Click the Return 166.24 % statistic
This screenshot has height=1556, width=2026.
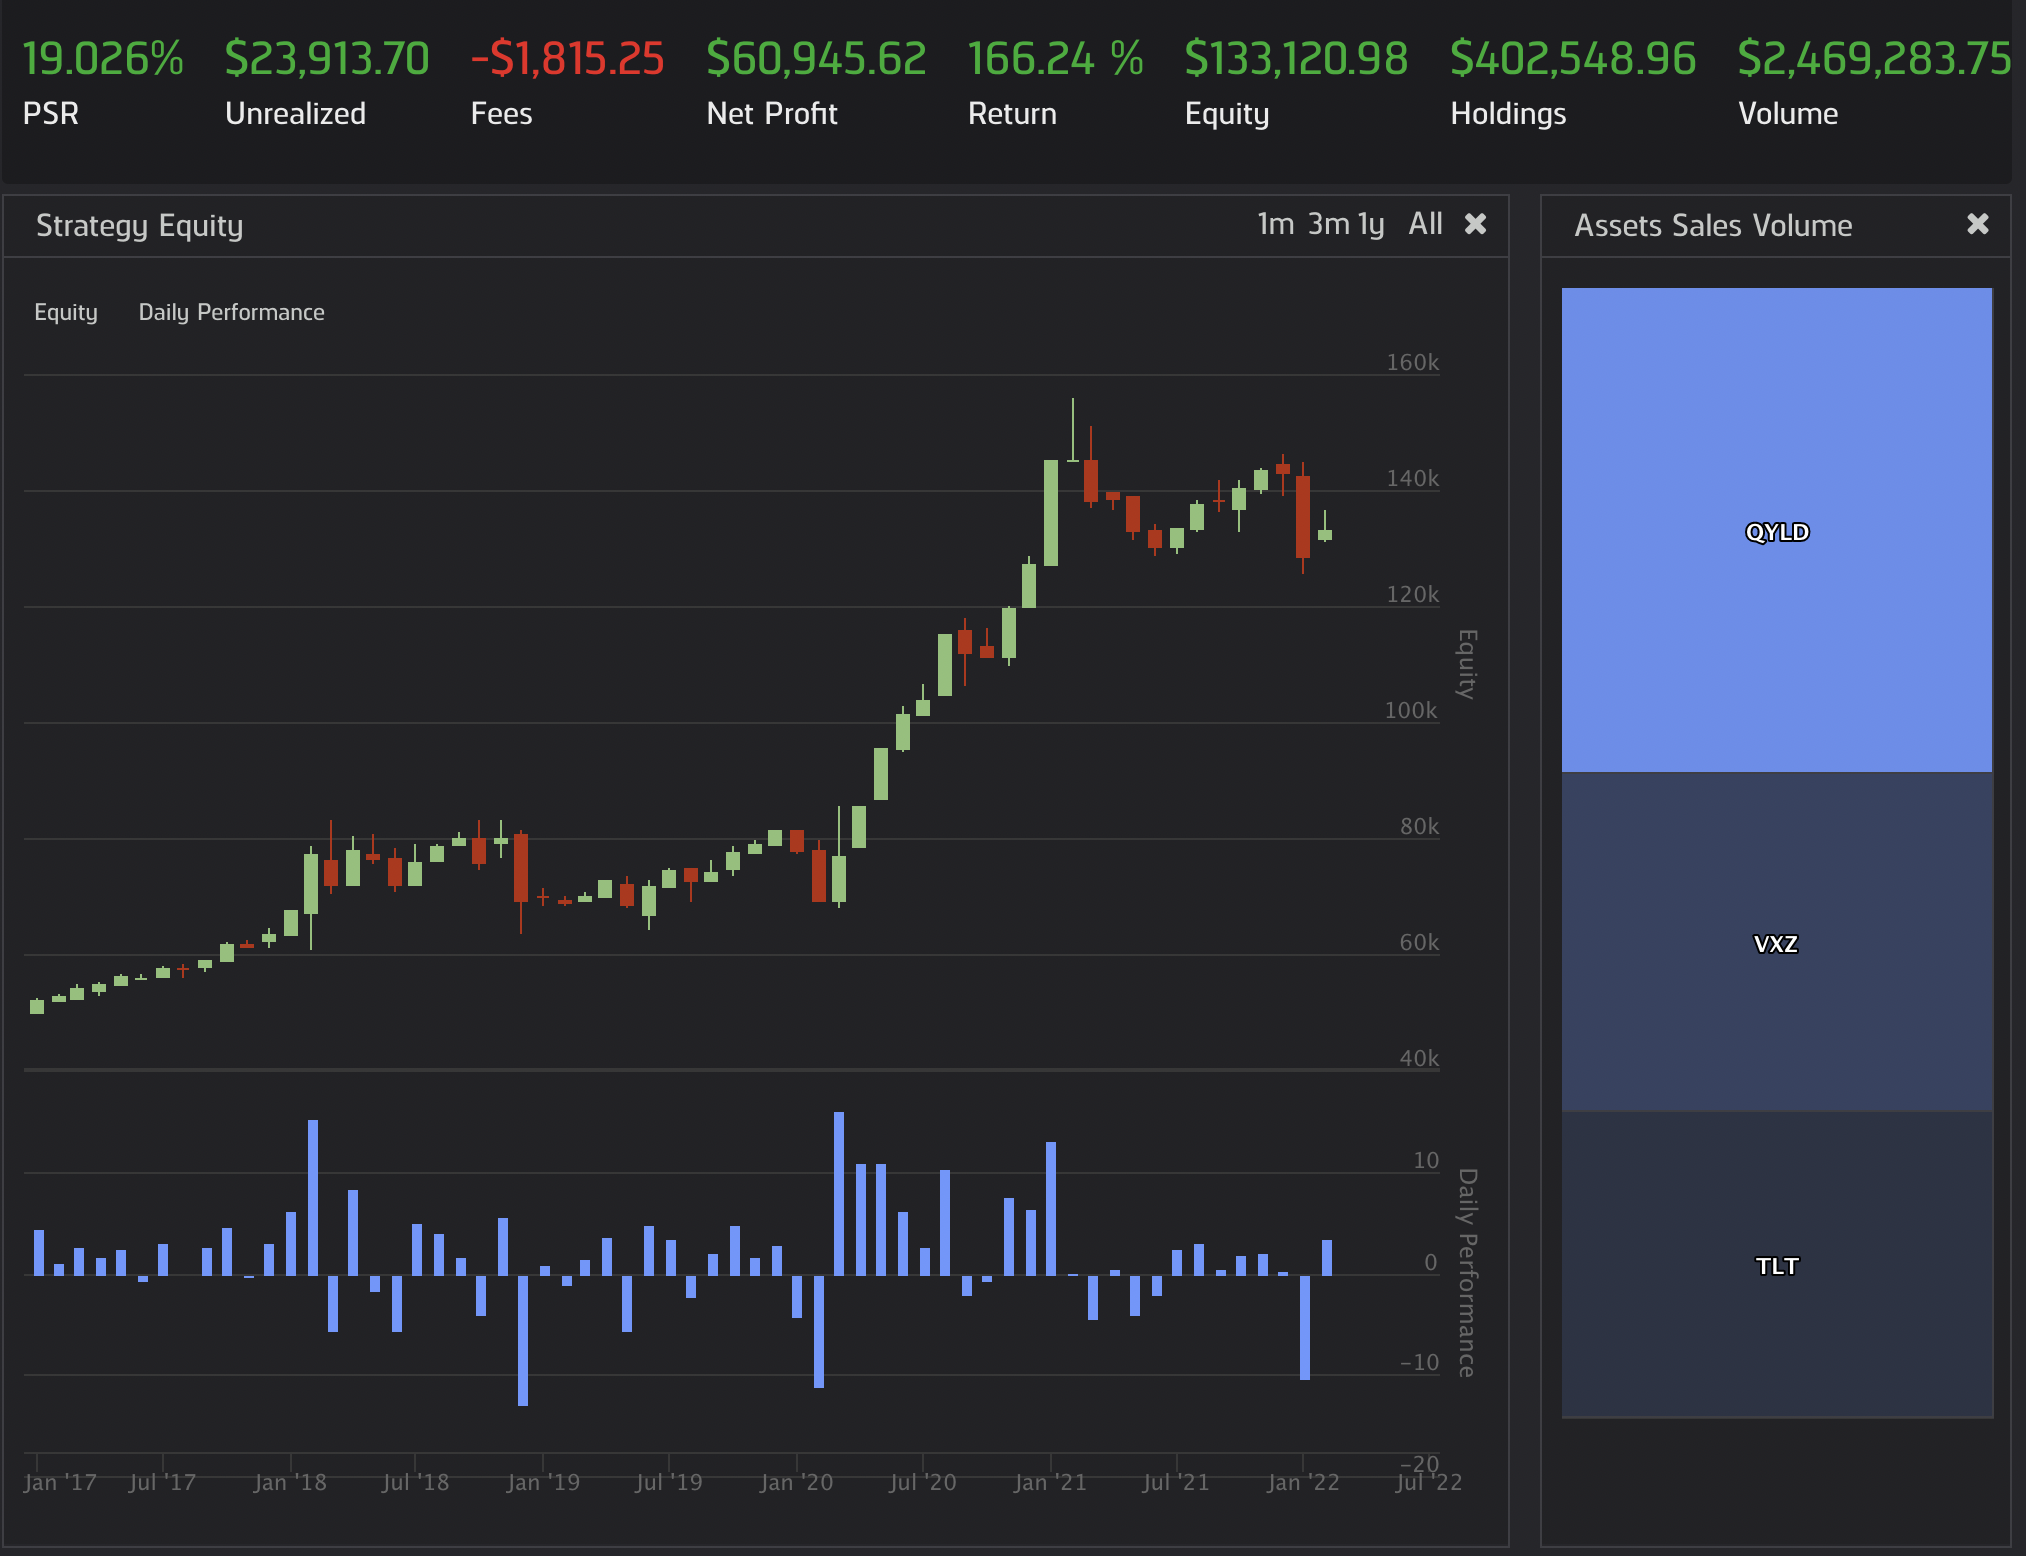[x=1055, y=59]
